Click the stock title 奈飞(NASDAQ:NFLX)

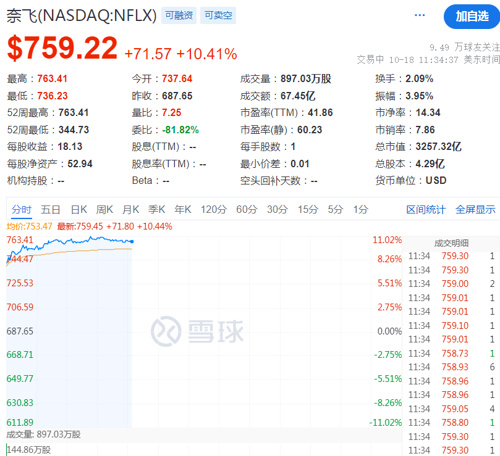pos(82,16)
